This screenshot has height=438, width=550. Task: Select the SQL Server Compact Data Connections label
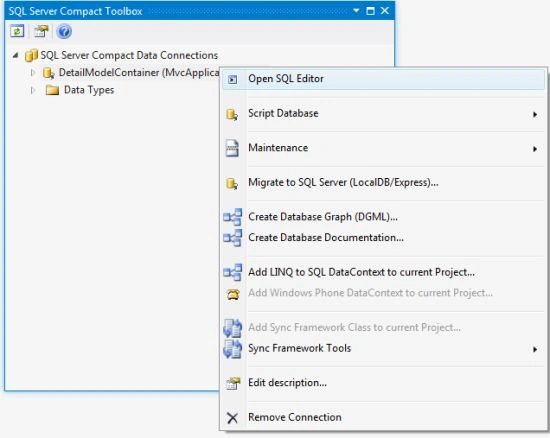[129, 55]
